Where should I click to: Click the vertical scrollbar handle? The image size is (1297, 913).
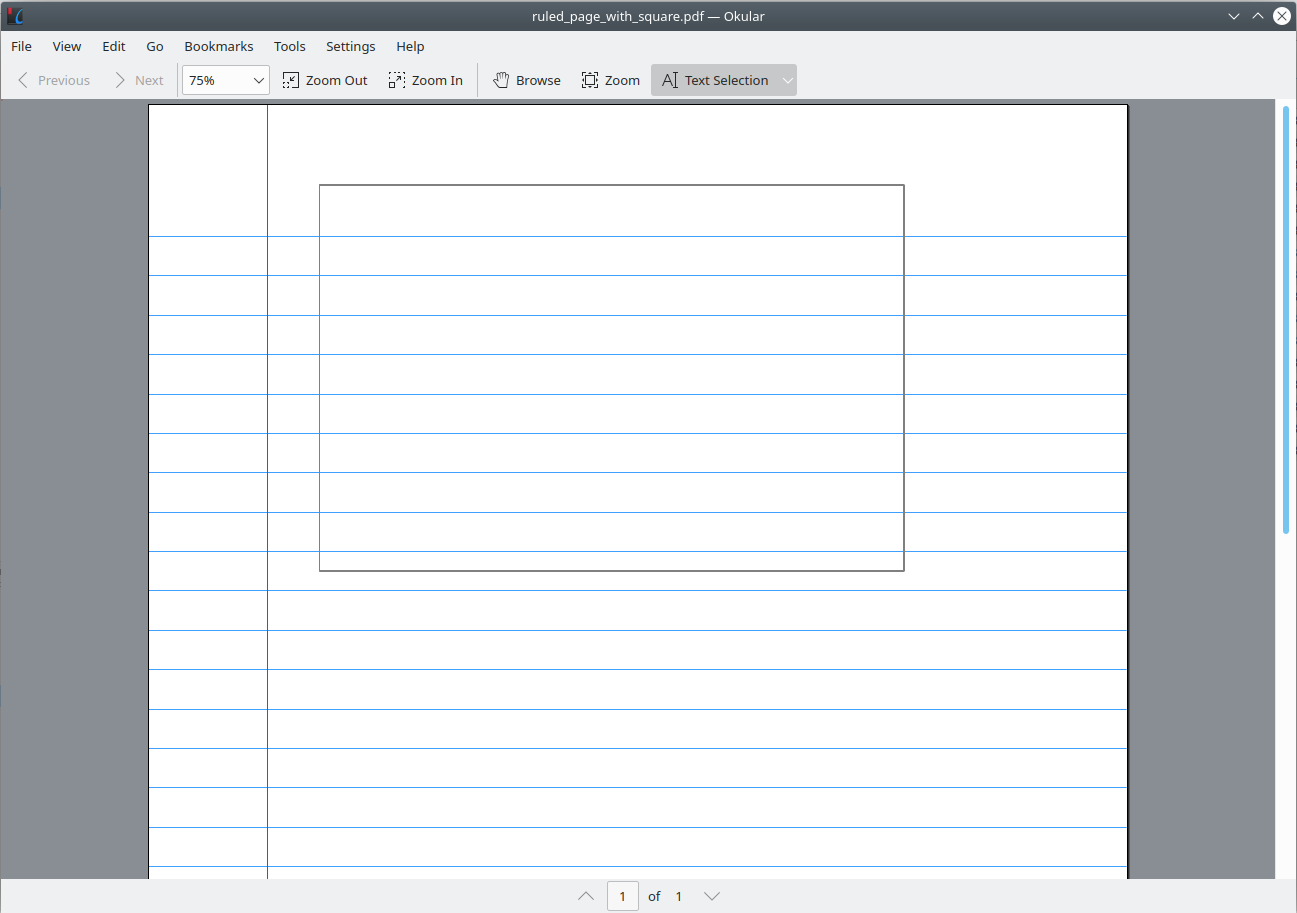(x=1286, y=320)
